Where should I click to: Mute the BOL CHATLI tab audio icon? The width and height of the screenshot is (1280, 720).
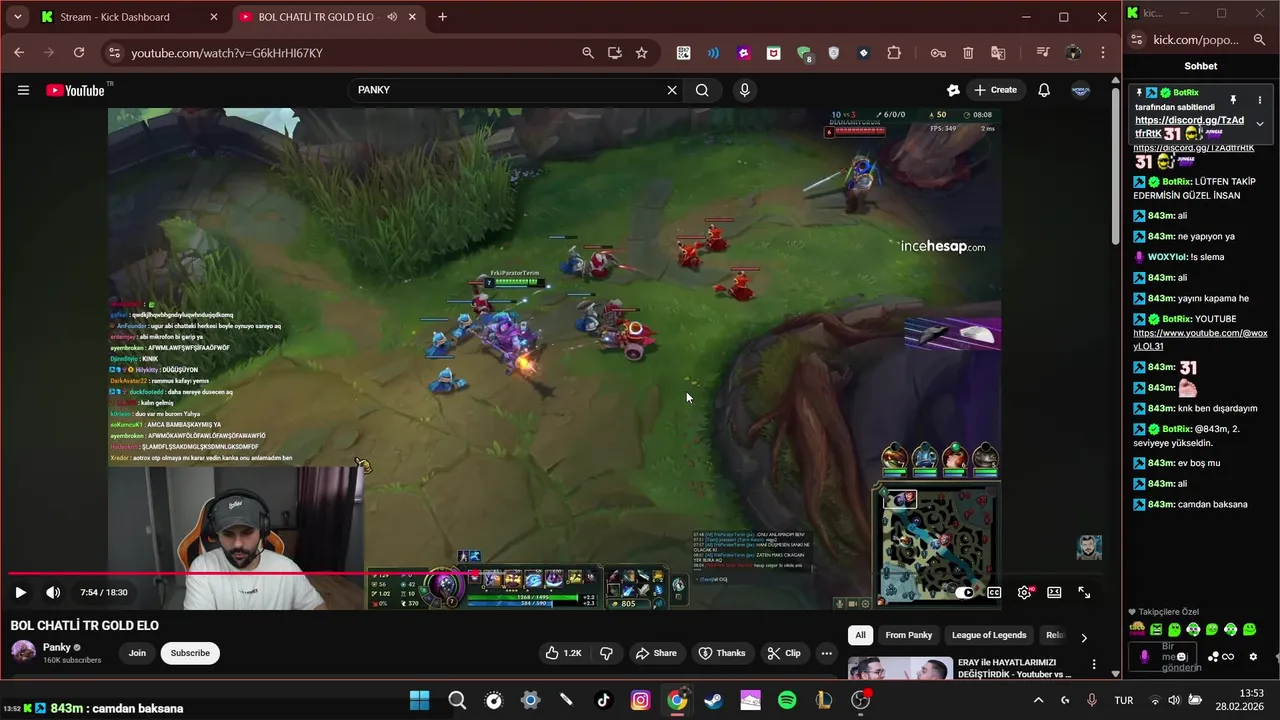[392, 17]
